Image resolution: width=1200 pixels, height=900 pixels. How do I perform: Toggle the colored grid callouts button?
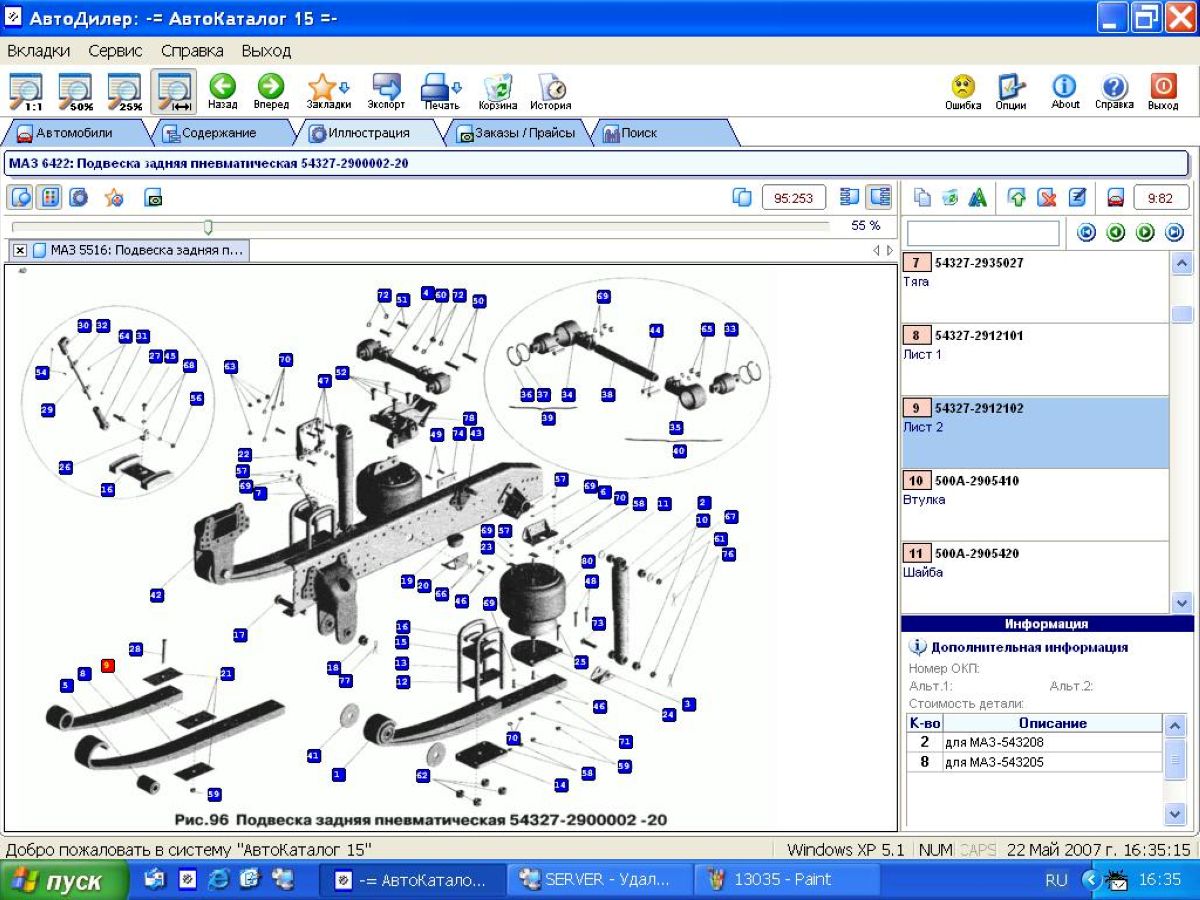click(x=48, y=197)
